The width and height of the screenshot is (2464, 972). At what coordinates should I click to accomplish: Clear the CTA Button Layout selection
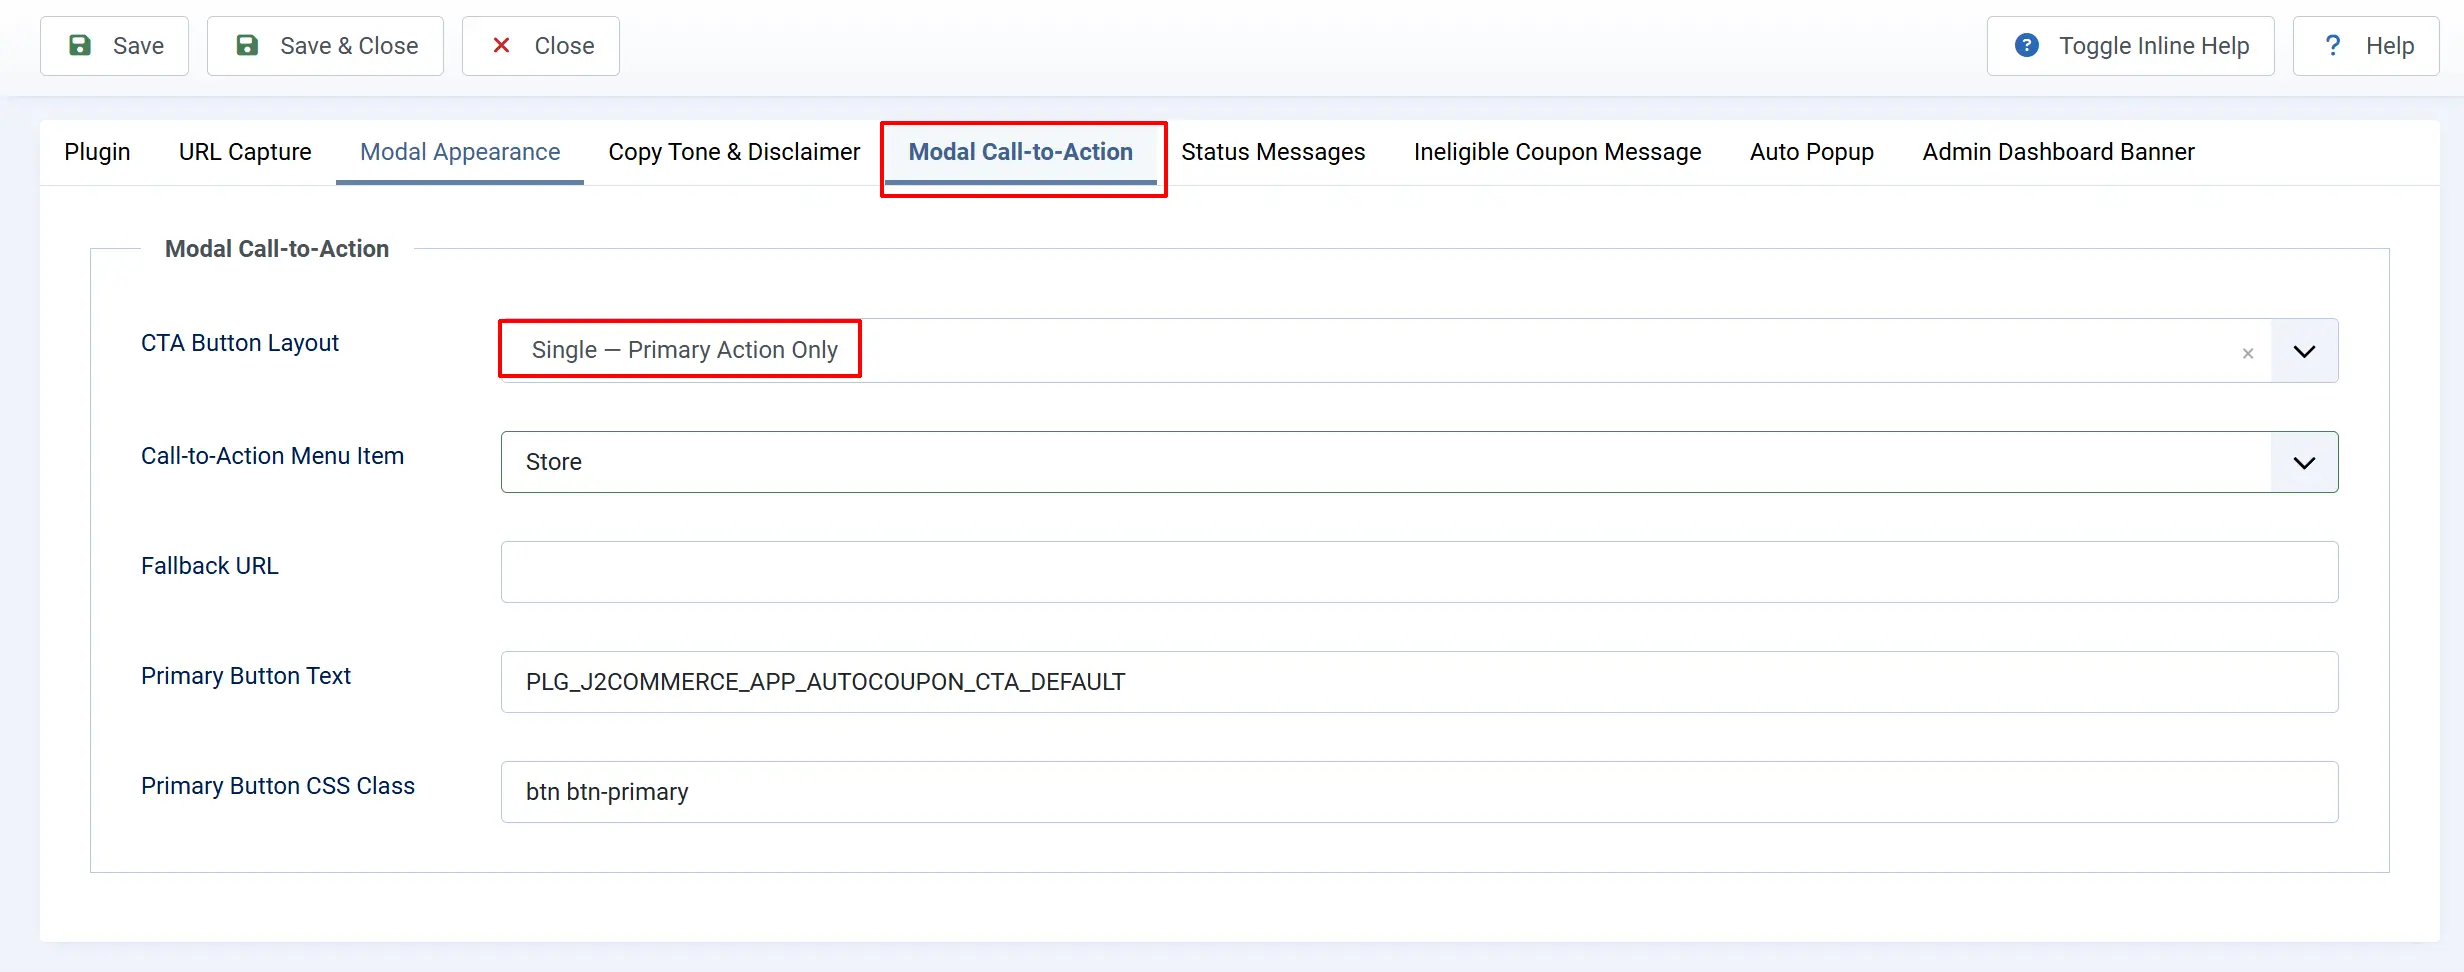click(x=2248, y=353)
